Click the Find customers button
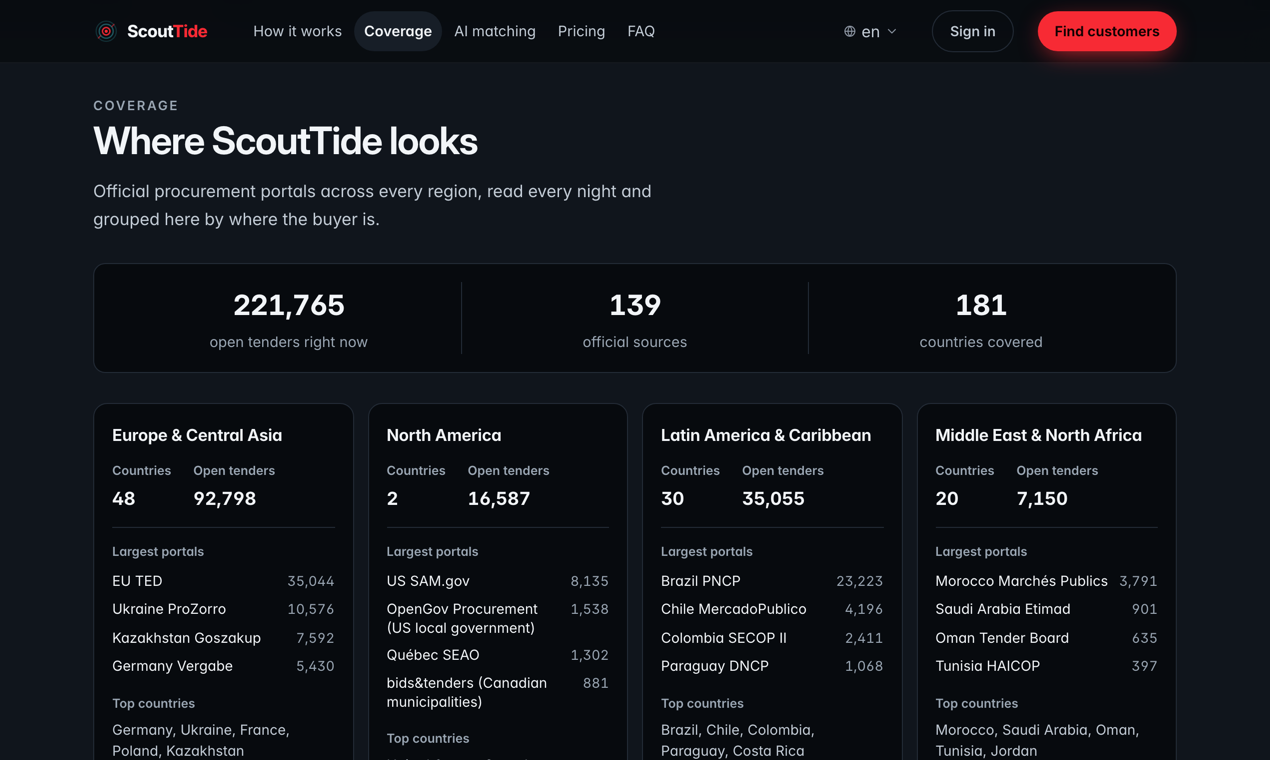This screenshot has width=1270, height=760. pos(1107,31)
